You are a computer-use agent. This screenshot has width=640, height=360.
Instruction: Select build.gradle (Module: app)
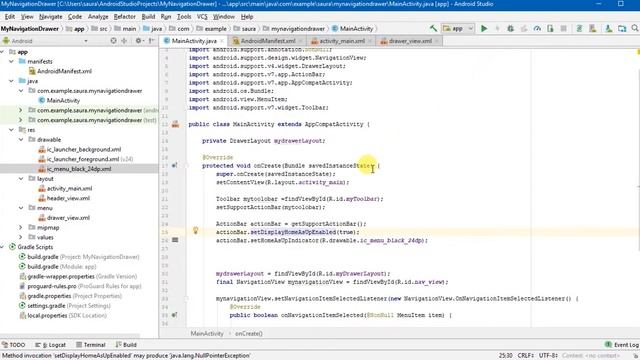click(58, 267)
